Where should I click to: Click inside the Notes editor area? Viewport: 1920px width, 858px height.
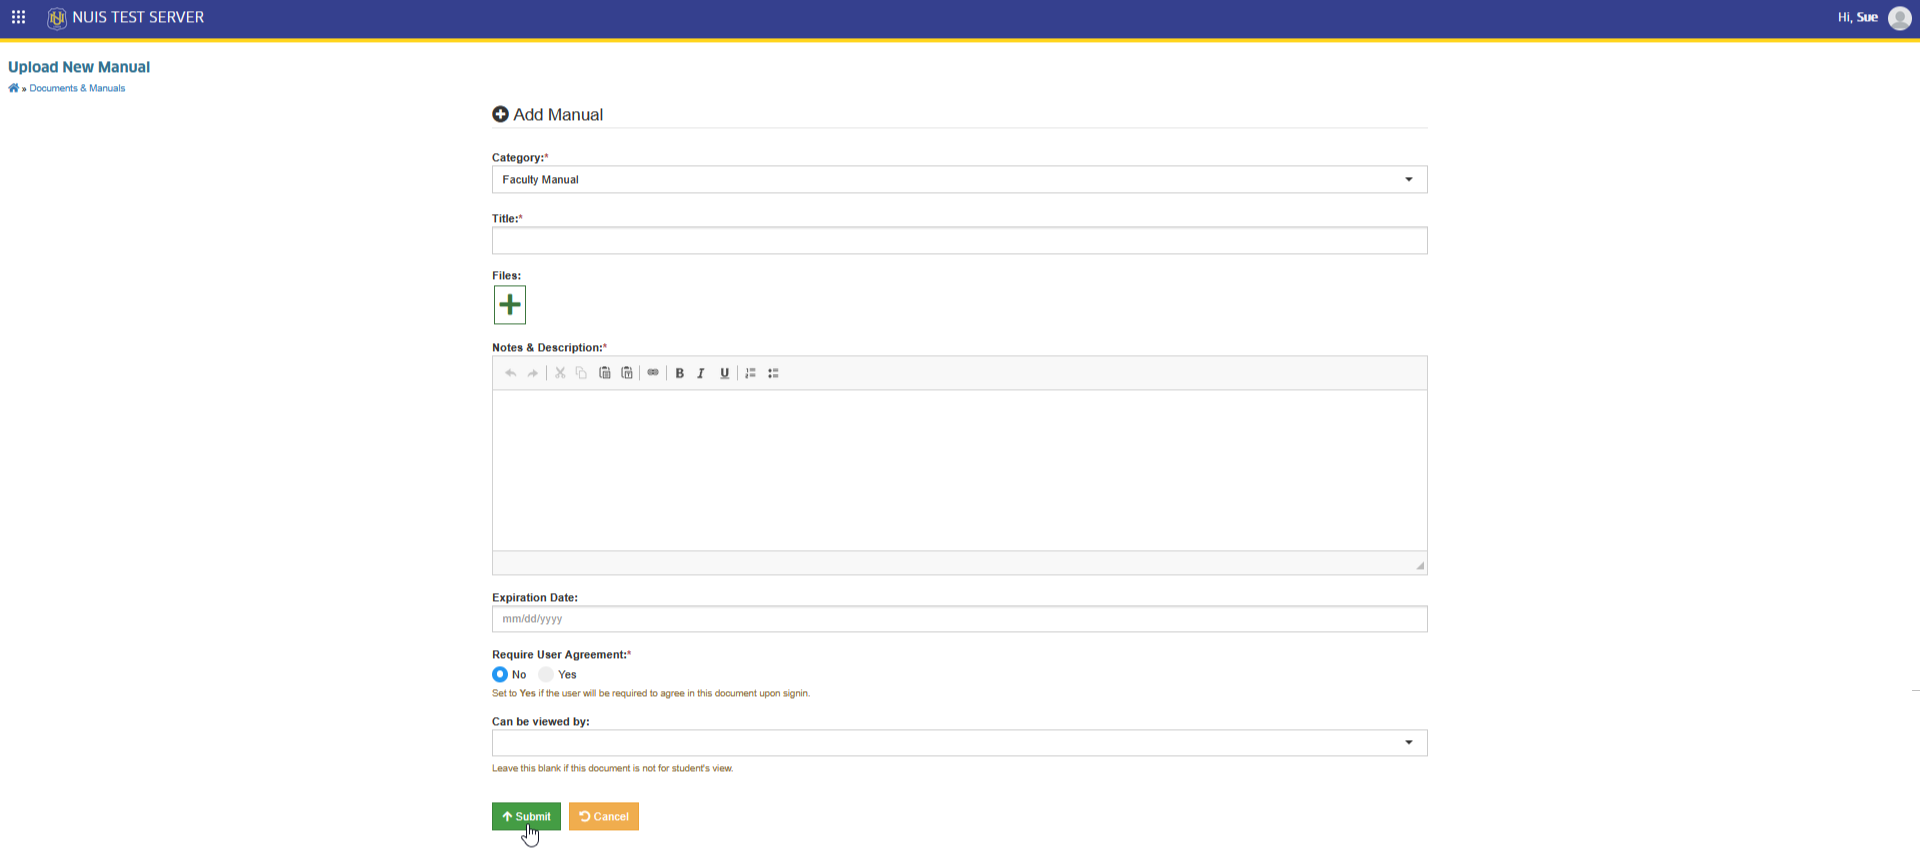[959, 470]
